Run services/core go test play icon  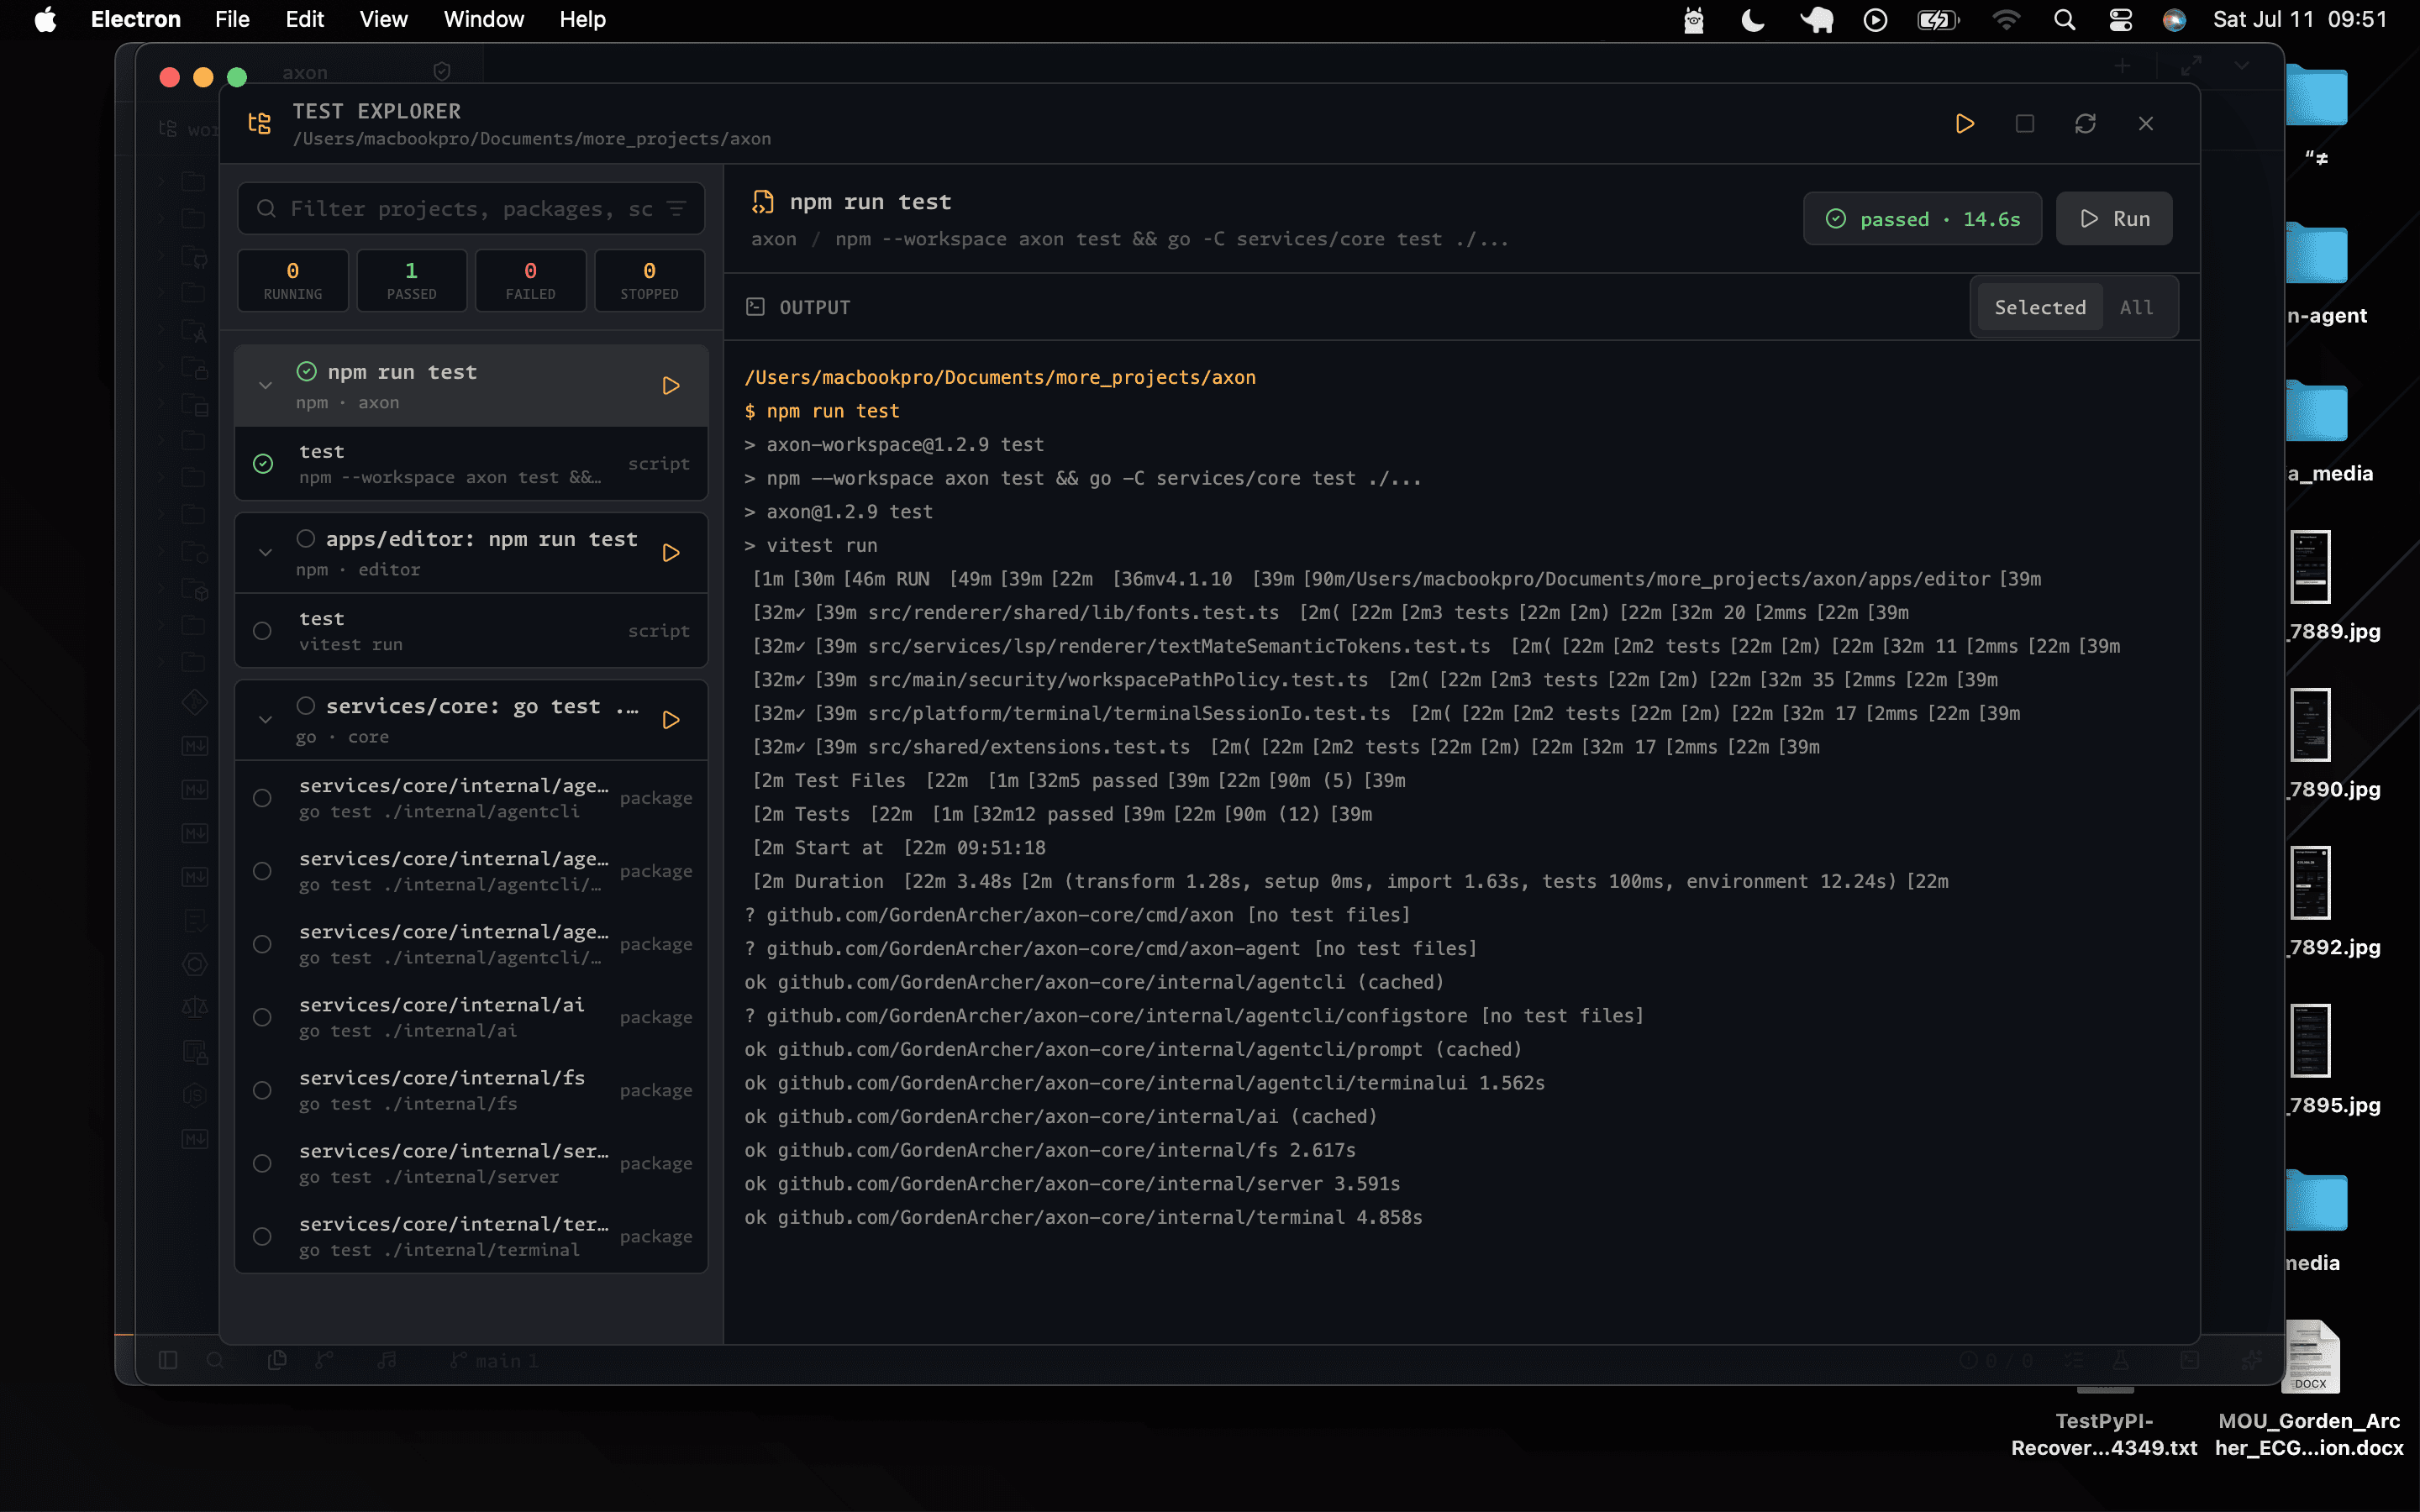coord(671,720)
